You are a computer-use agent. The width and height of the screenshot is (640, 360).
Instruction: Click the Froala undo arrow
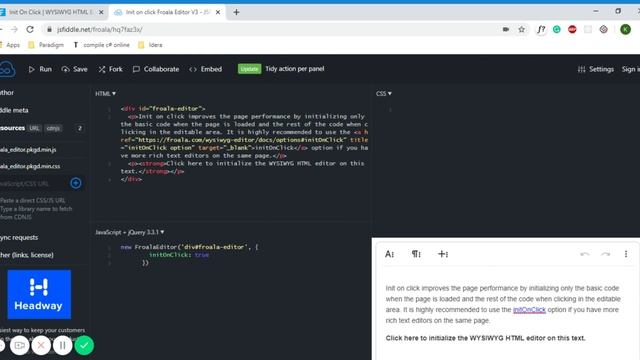584,254
